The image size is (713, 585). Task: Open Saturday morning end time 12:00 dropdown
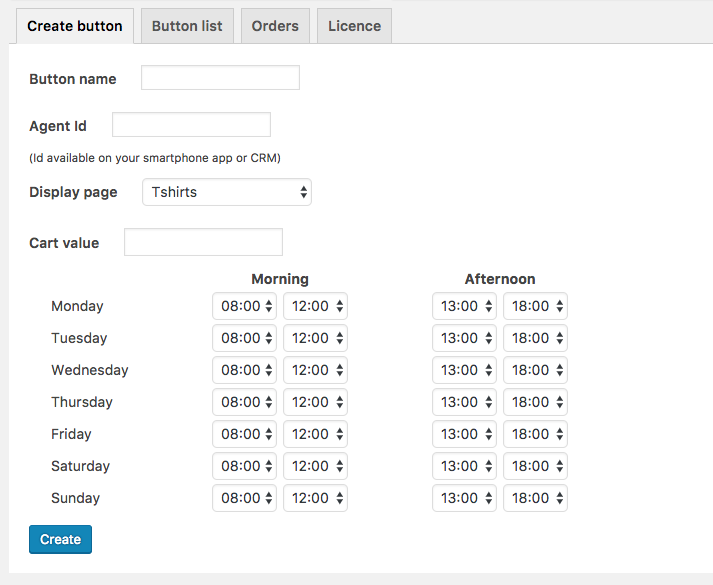[316, 466]
